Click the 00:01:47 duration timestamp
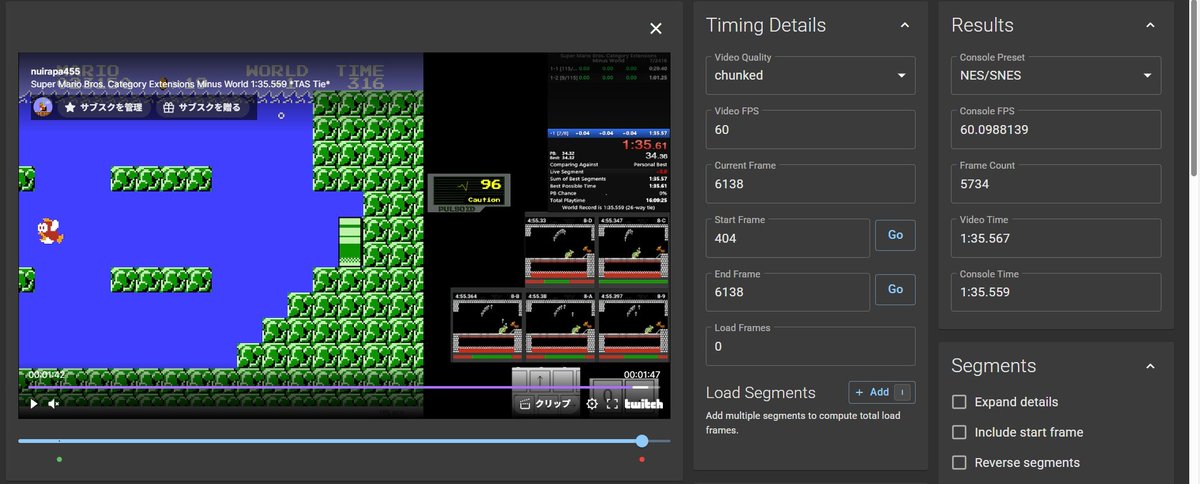This screenshot has width=1200, height=484. pos(642,375)
